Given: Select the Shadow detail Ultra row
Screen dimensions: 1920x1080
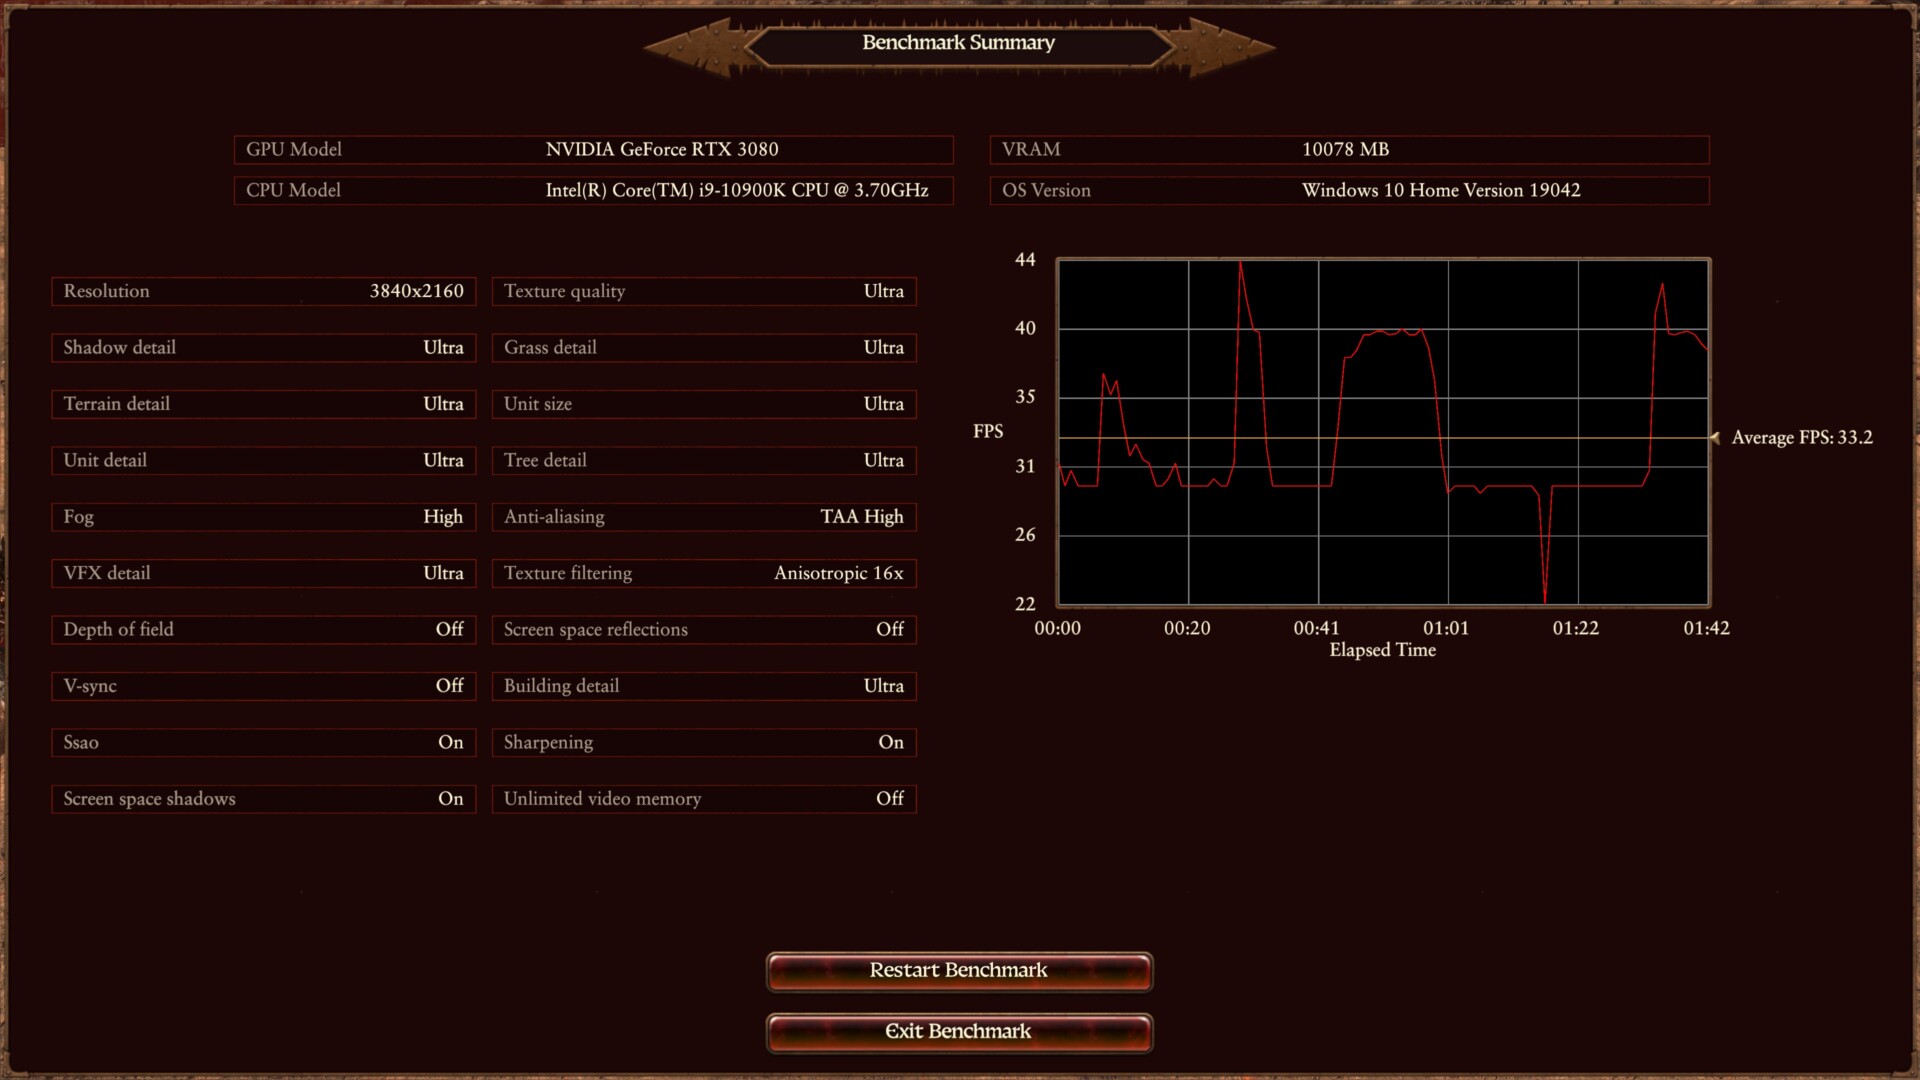Looking at the screenshot, I should tap(263, 347).
